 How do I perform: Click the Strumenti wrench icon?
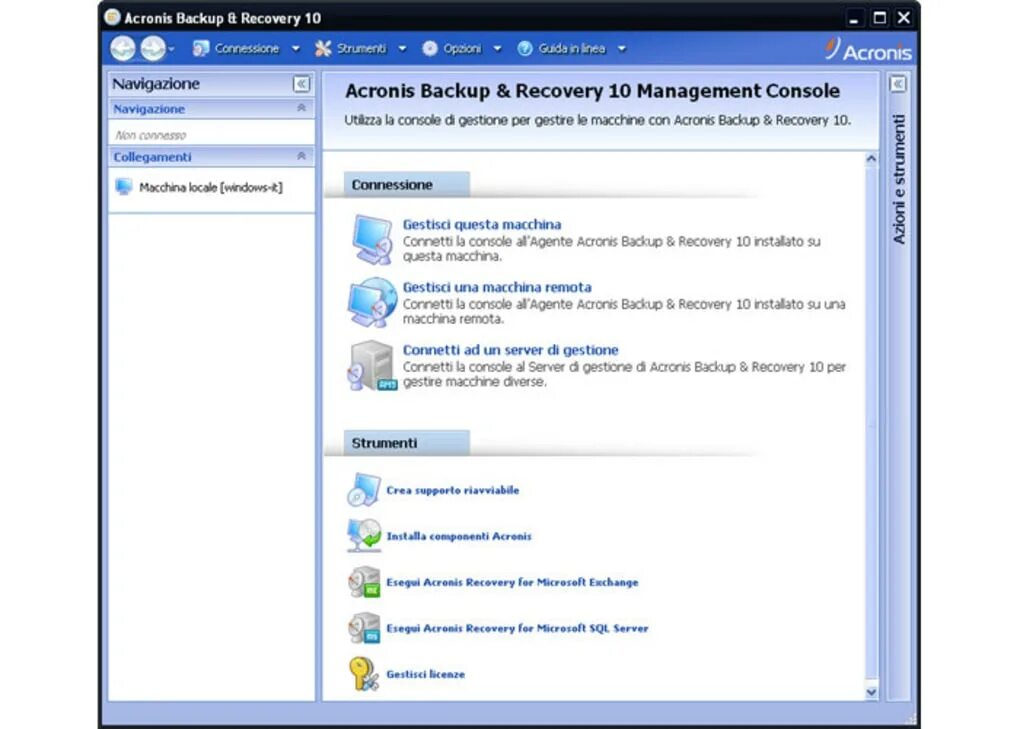click(323, 49)
